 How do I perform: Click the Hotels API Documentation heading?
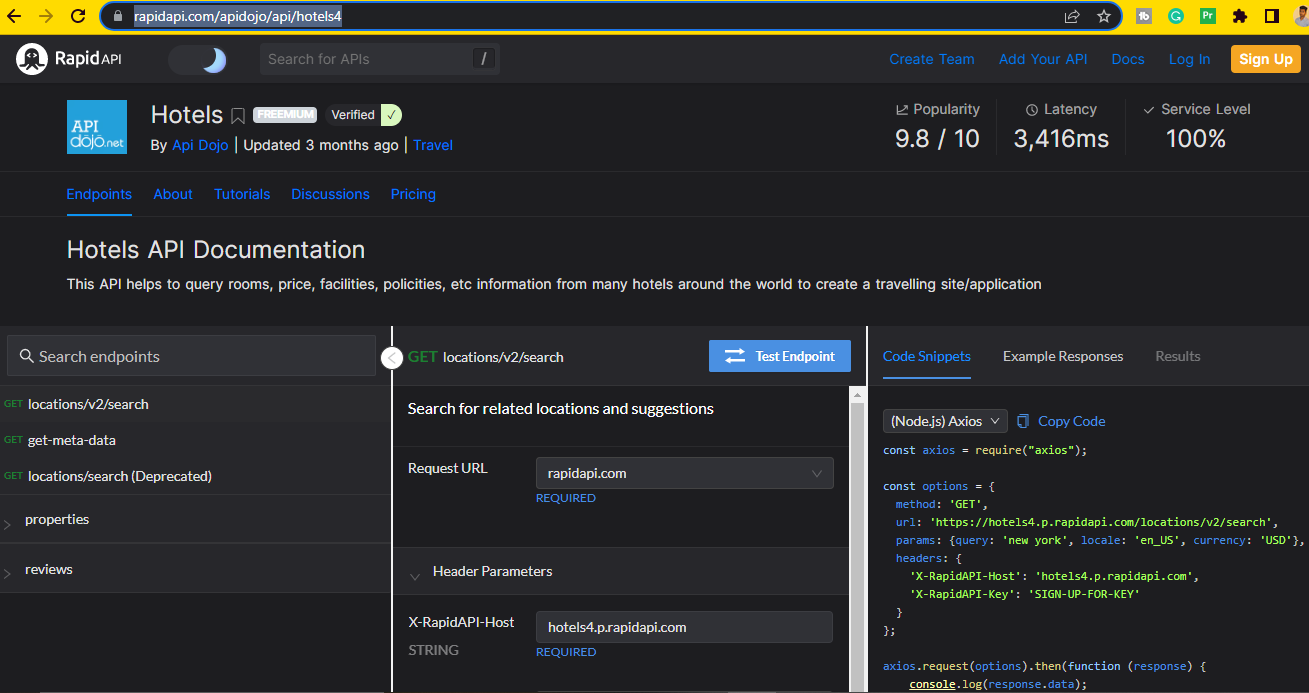[x=216, y=249]
